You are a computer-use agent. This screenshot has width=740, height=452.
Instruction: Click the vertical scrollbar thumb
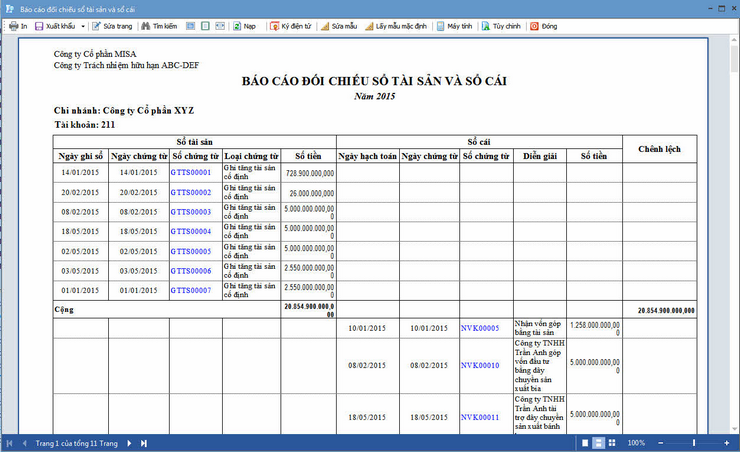[734, 59]
